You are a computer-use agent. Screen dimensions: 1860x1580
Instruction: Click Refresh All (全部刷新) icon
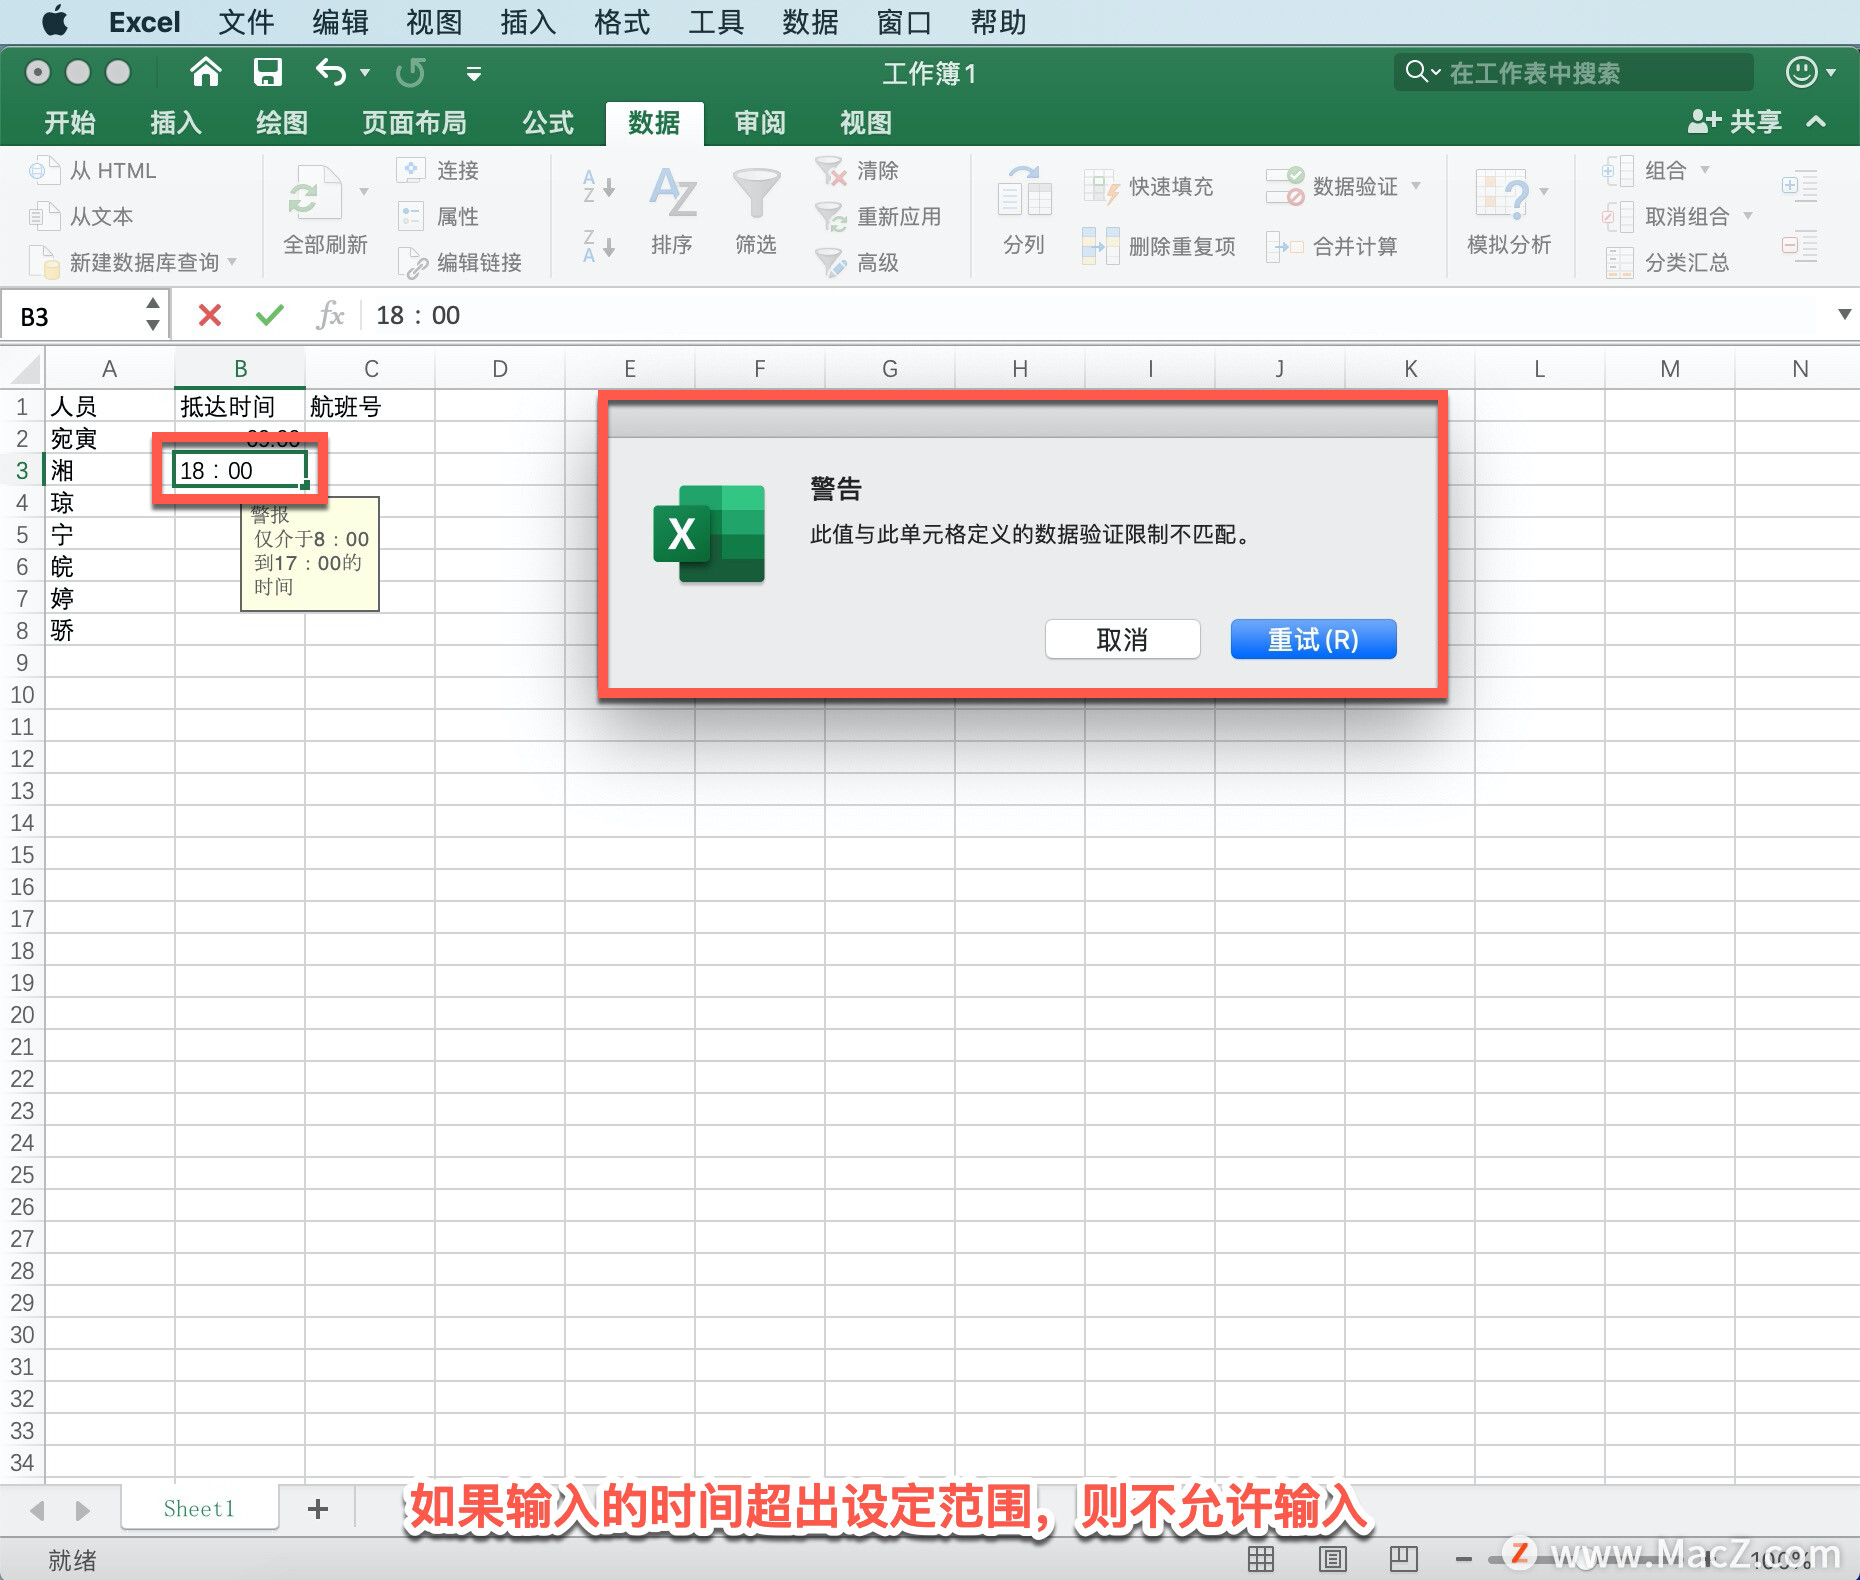315,194
